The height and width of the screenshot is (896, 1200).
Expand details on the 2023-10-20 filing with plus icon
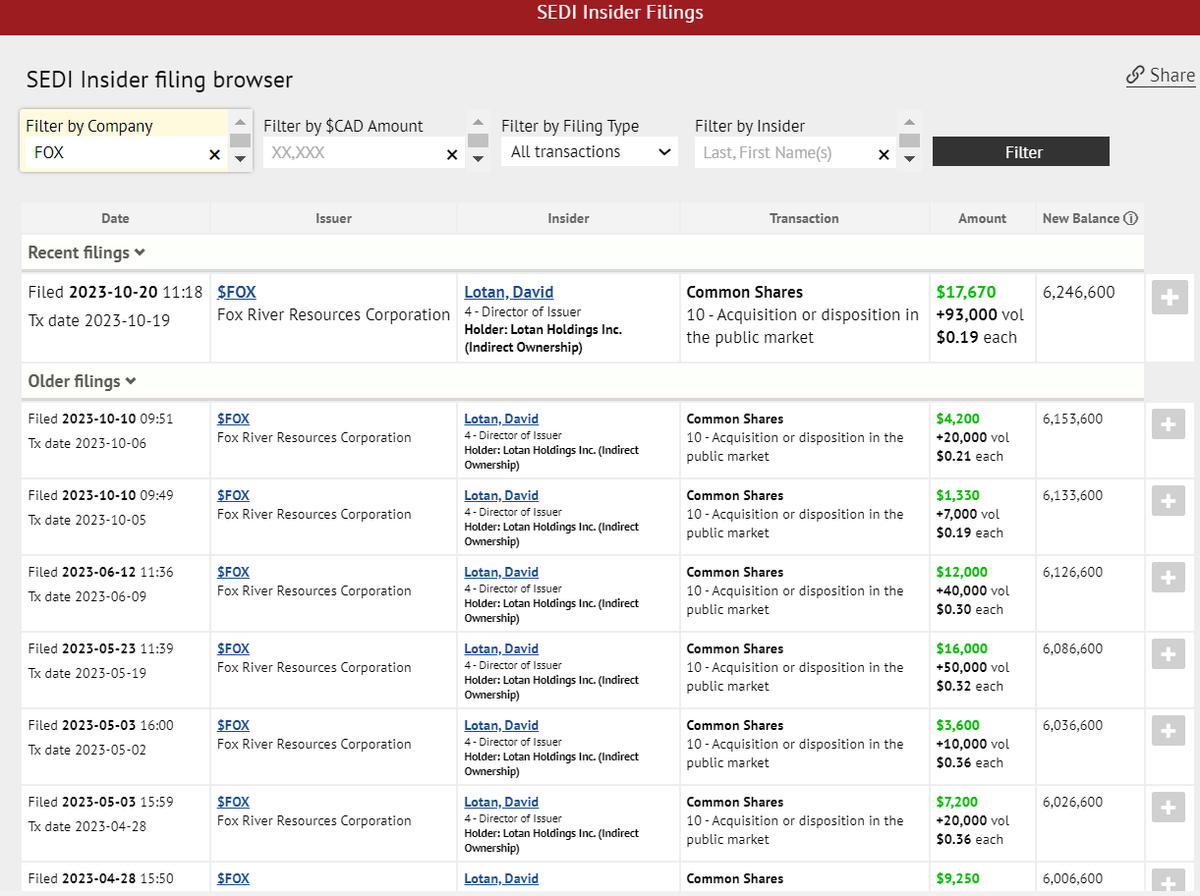tap(1168, 297)
